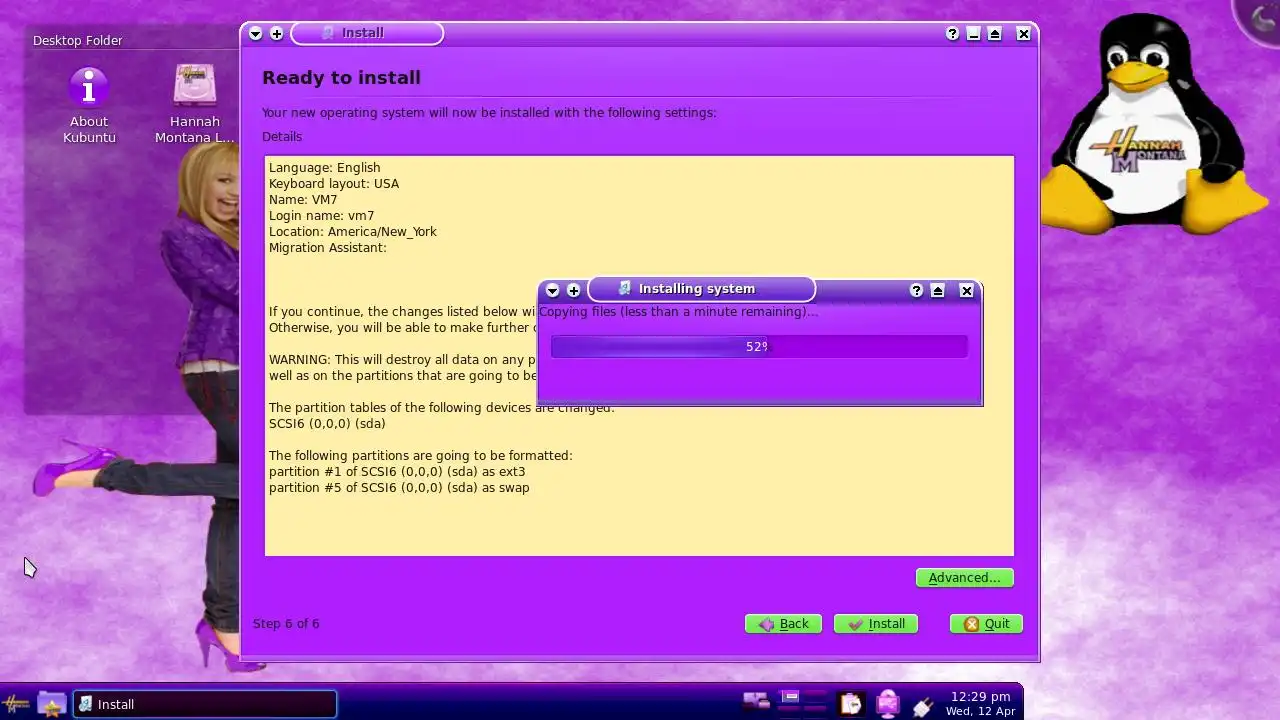Click the 'partition #5 ... as swap' line
This screenshot has height=720, width=1280.
(x=399, y=488)
